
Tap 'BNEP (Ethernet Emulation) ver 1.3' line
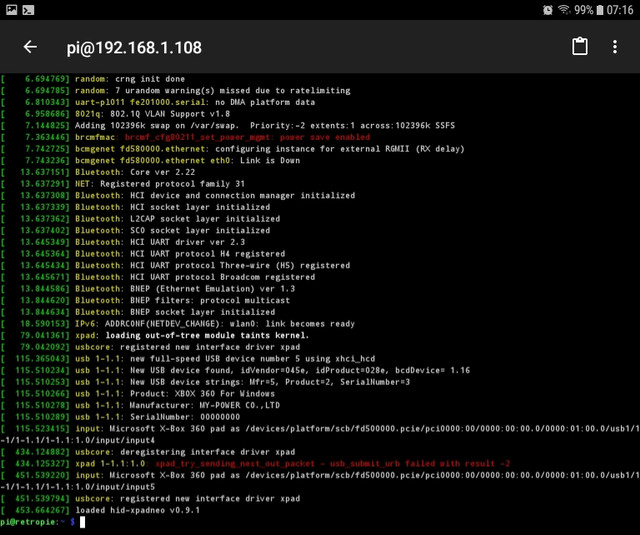(x=148, y=289)
